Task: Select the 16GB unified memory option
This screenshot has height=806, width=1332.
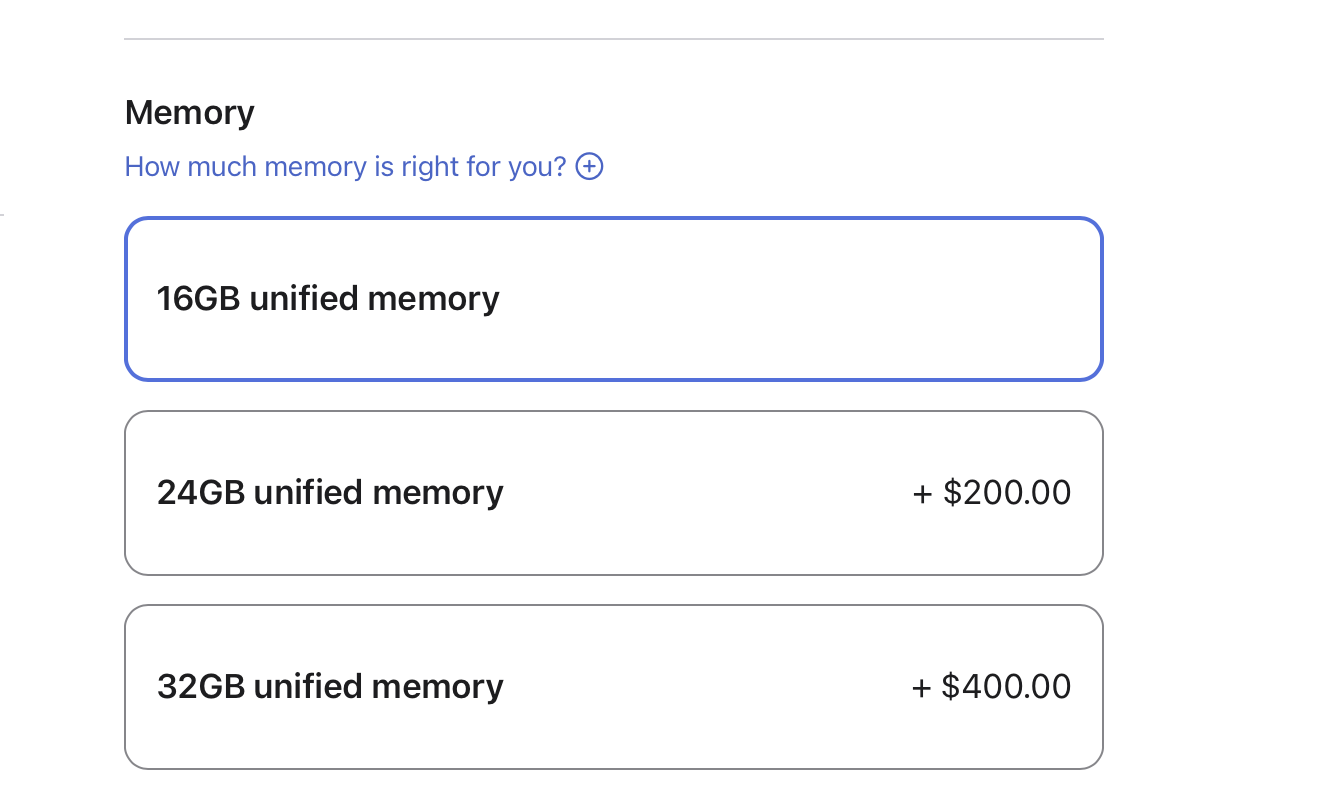Action: click(613, 299)
